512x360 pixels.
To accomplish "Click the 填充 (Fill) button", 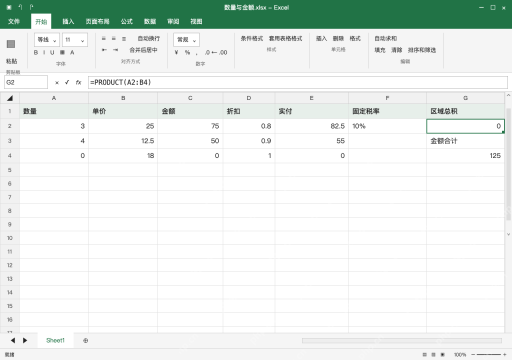I will [380, 50].
